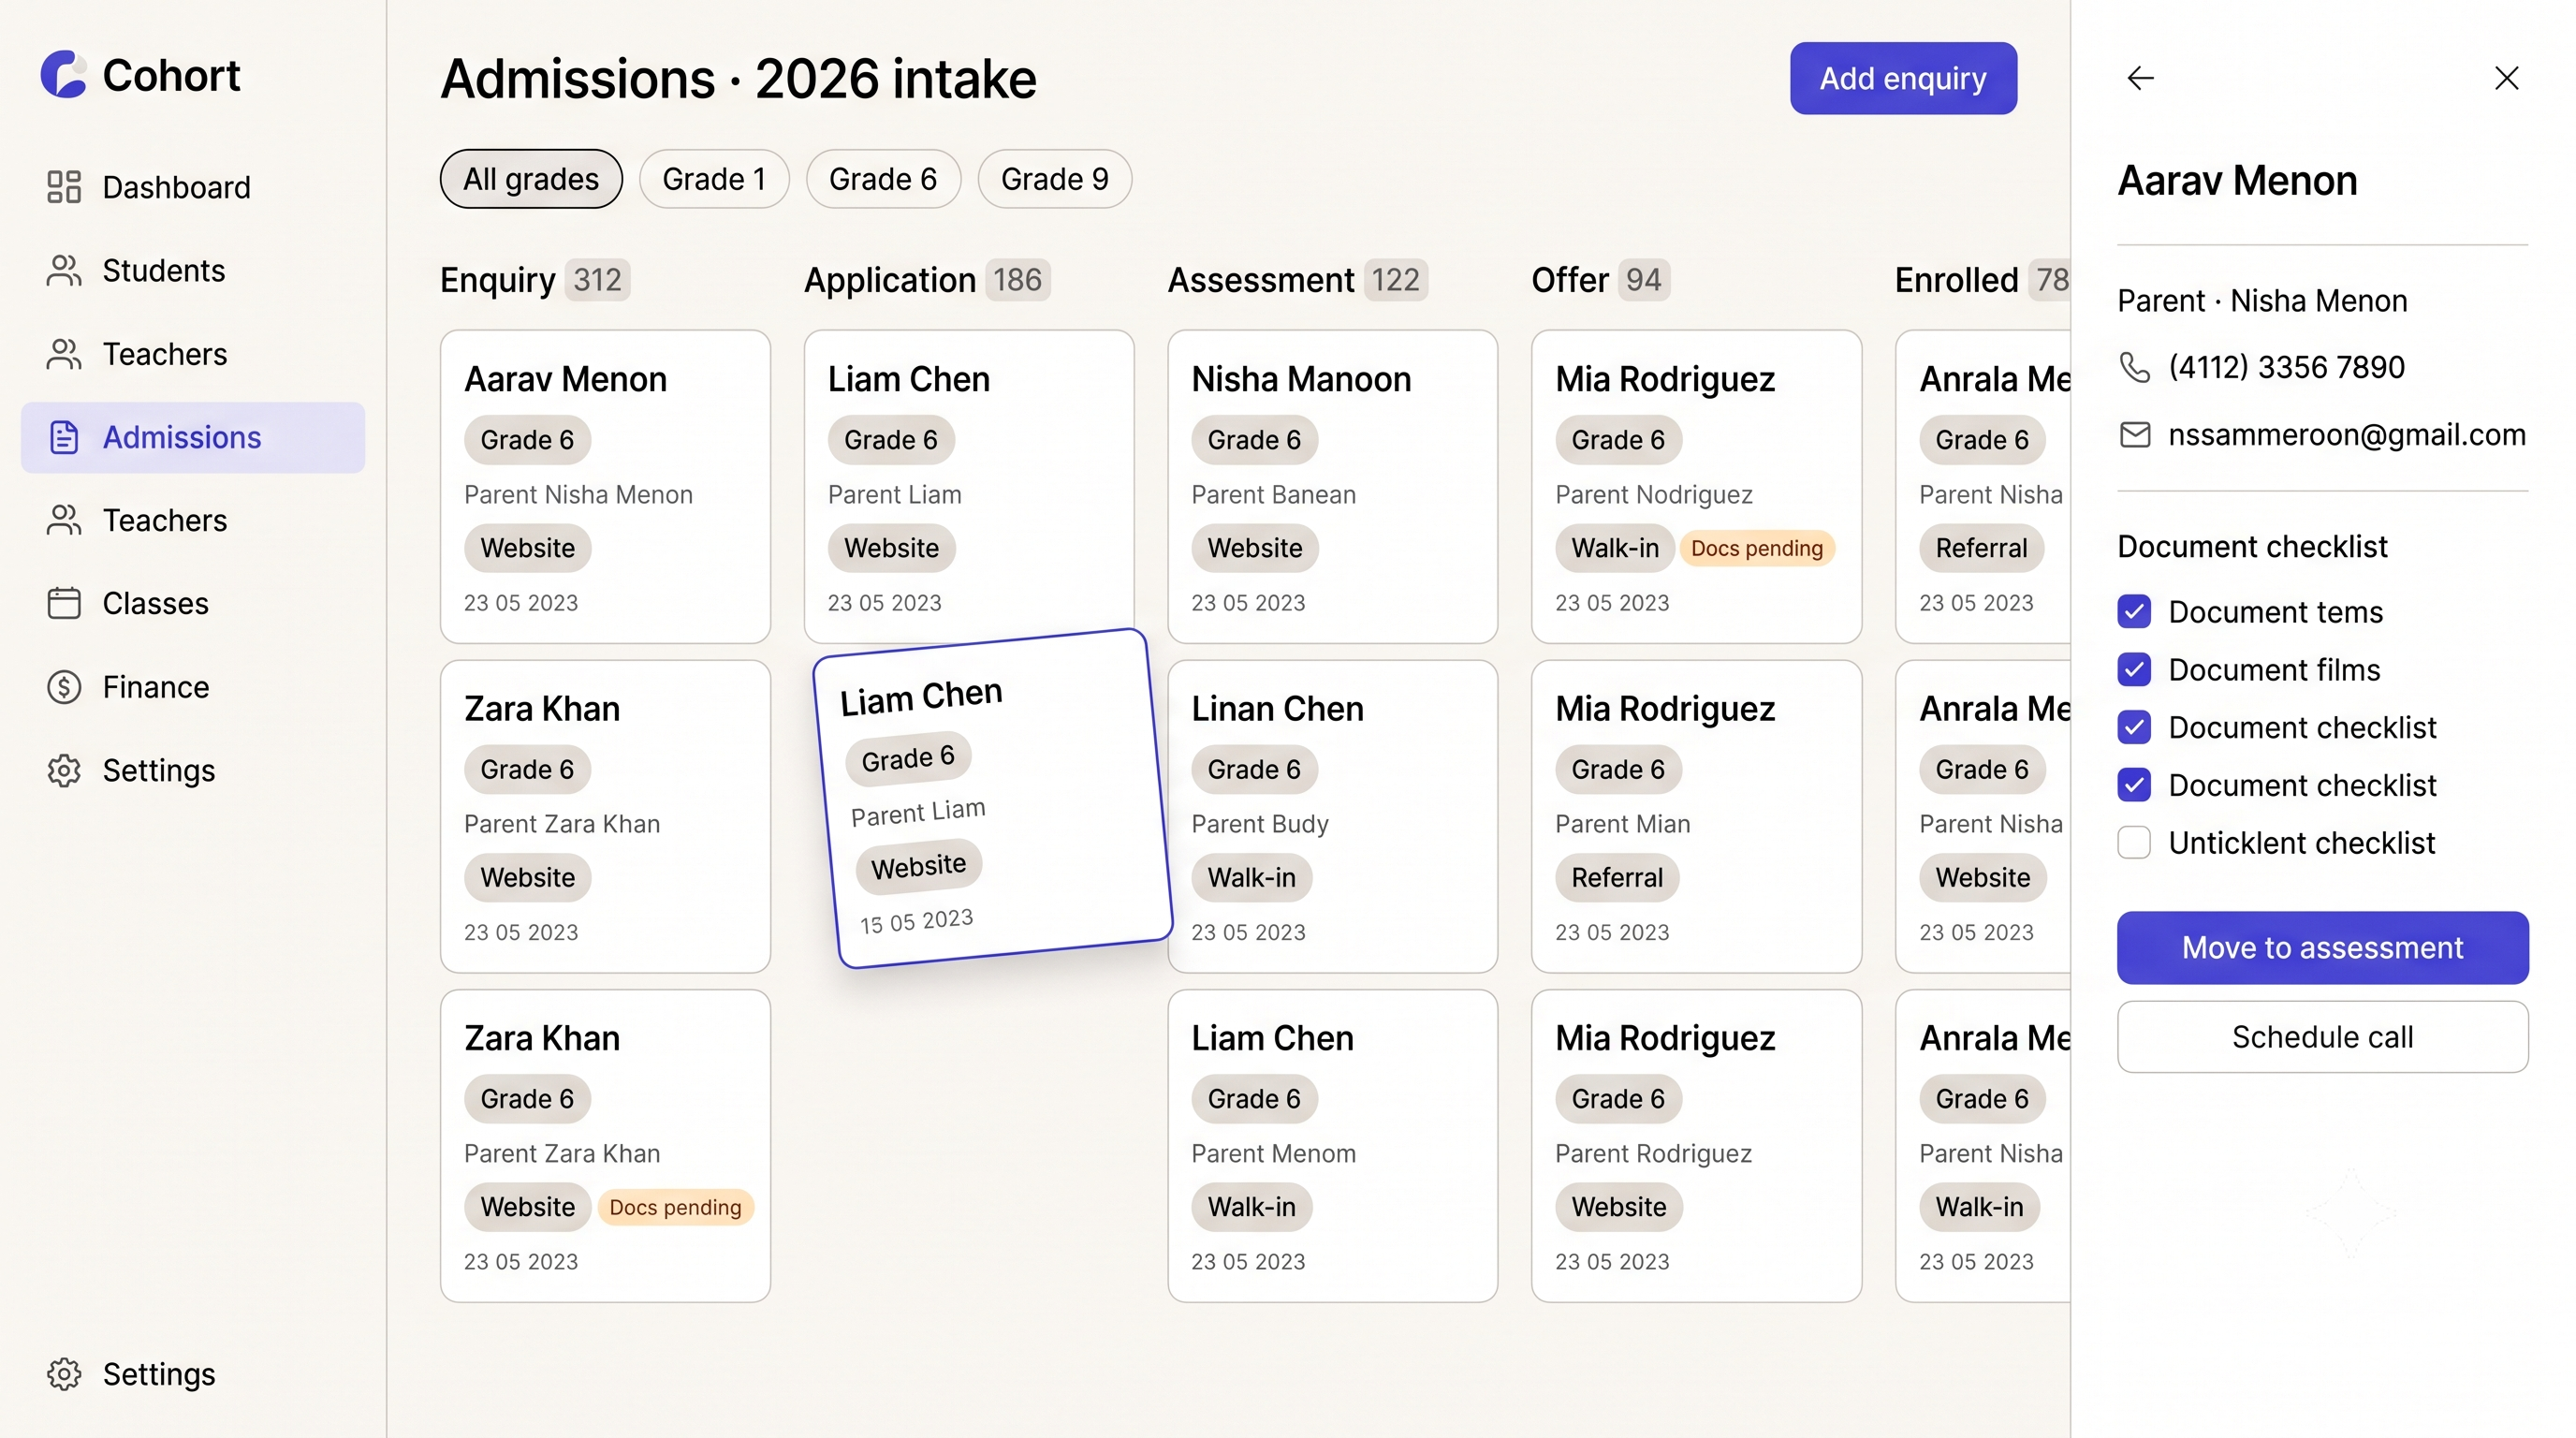
Task: Click the Students people icon
Action: click(64, 270)
